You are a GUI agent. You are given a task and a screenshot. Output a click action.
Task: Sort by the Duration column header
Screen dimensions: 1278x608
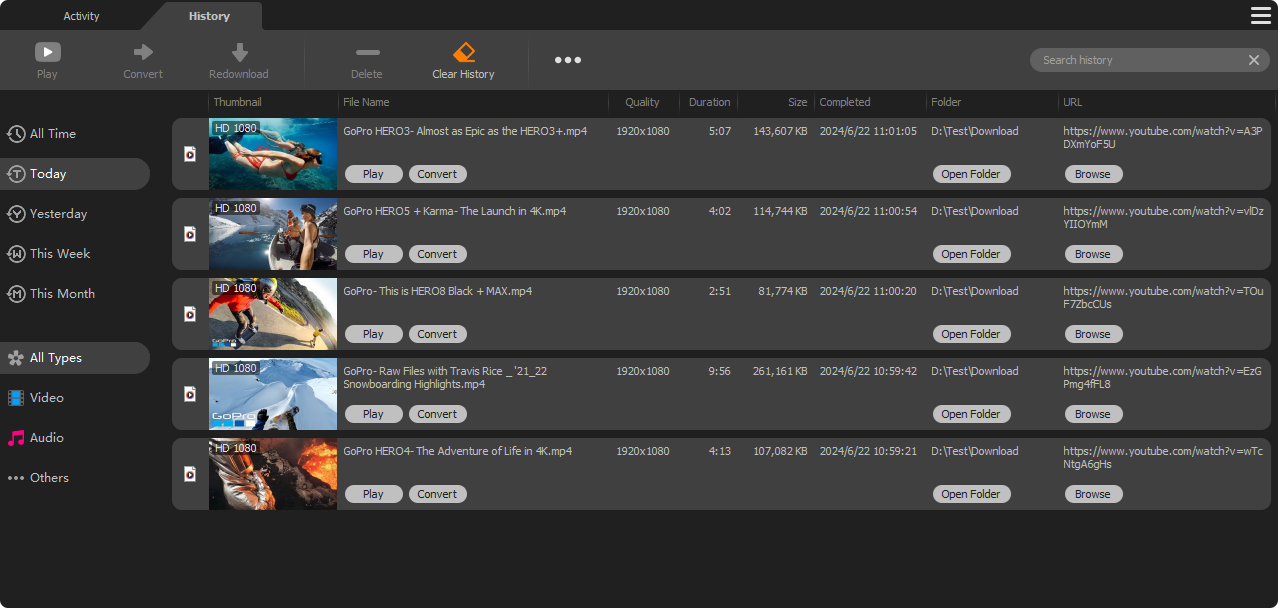coord(709,102)
